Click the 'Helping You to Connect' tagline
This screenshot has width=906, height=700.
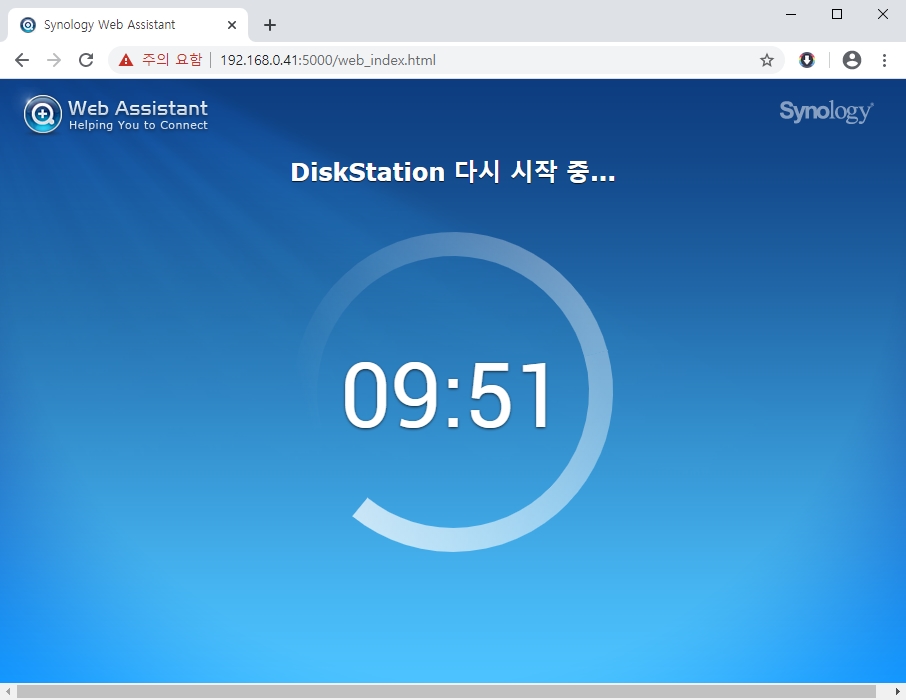click(138, 125)
